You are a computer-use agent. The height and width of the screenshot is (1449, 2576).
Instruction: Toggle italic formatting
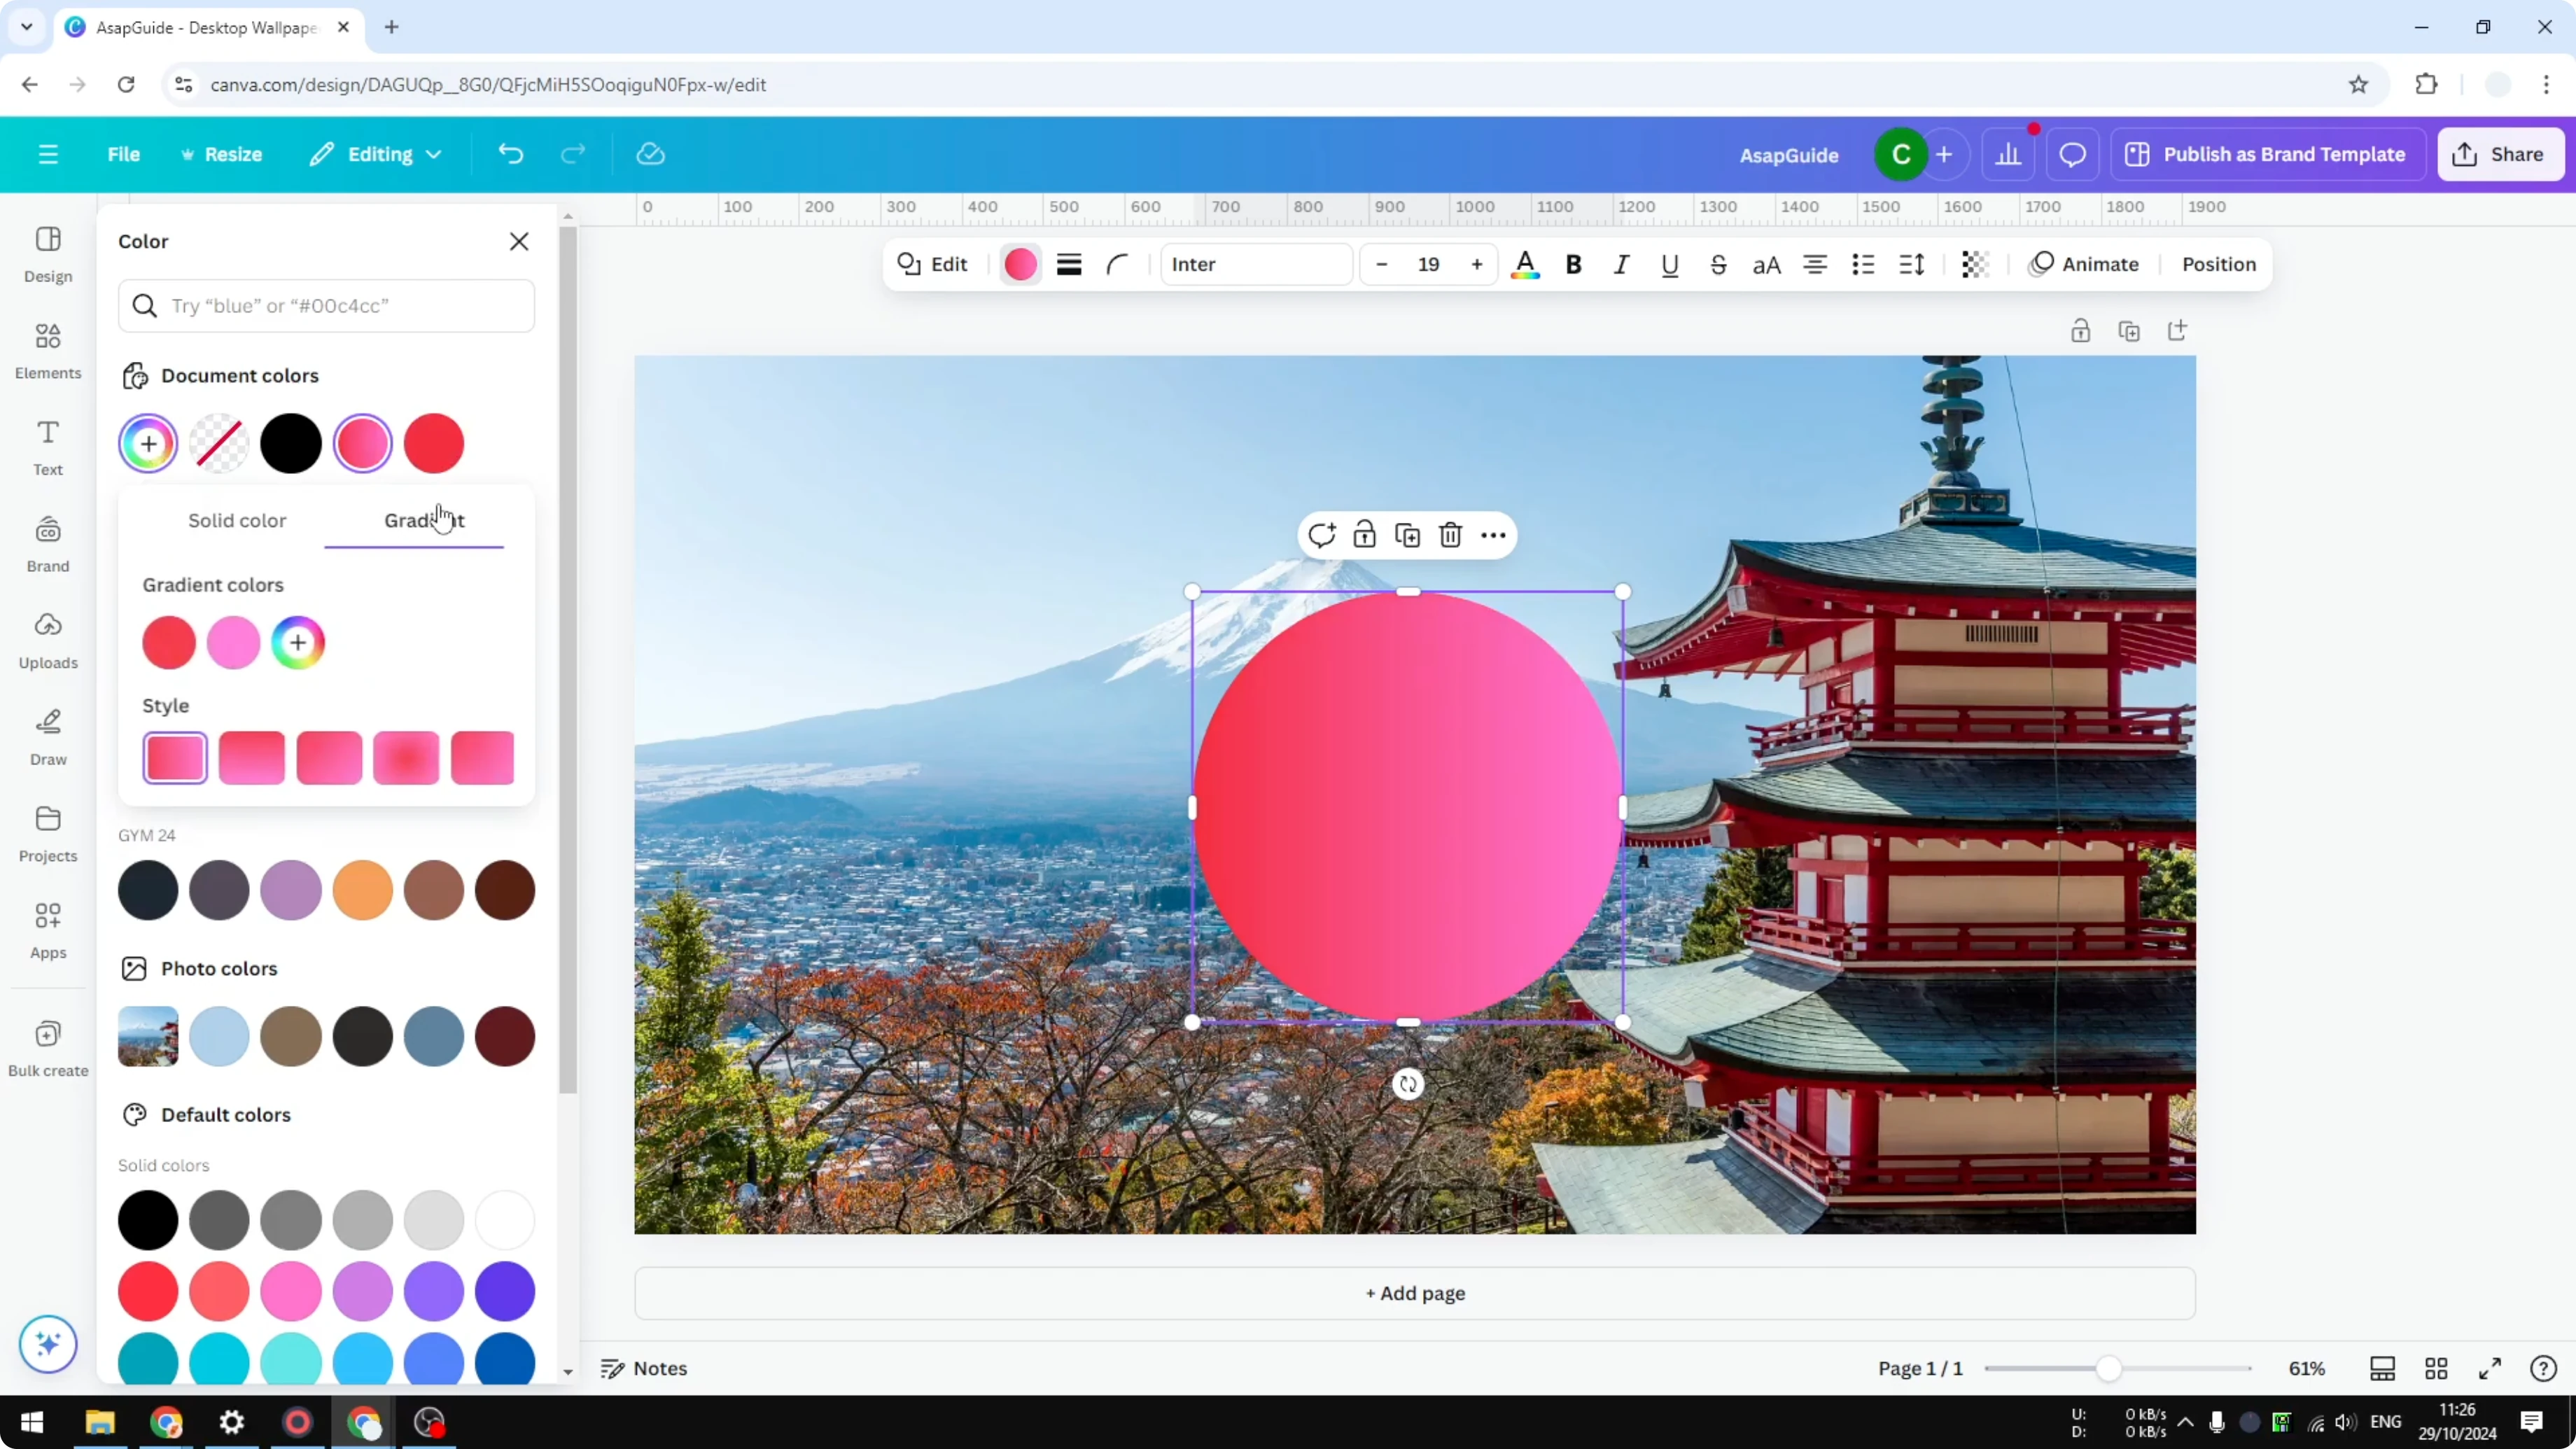pyautogui.click(x=1621, y=264)
